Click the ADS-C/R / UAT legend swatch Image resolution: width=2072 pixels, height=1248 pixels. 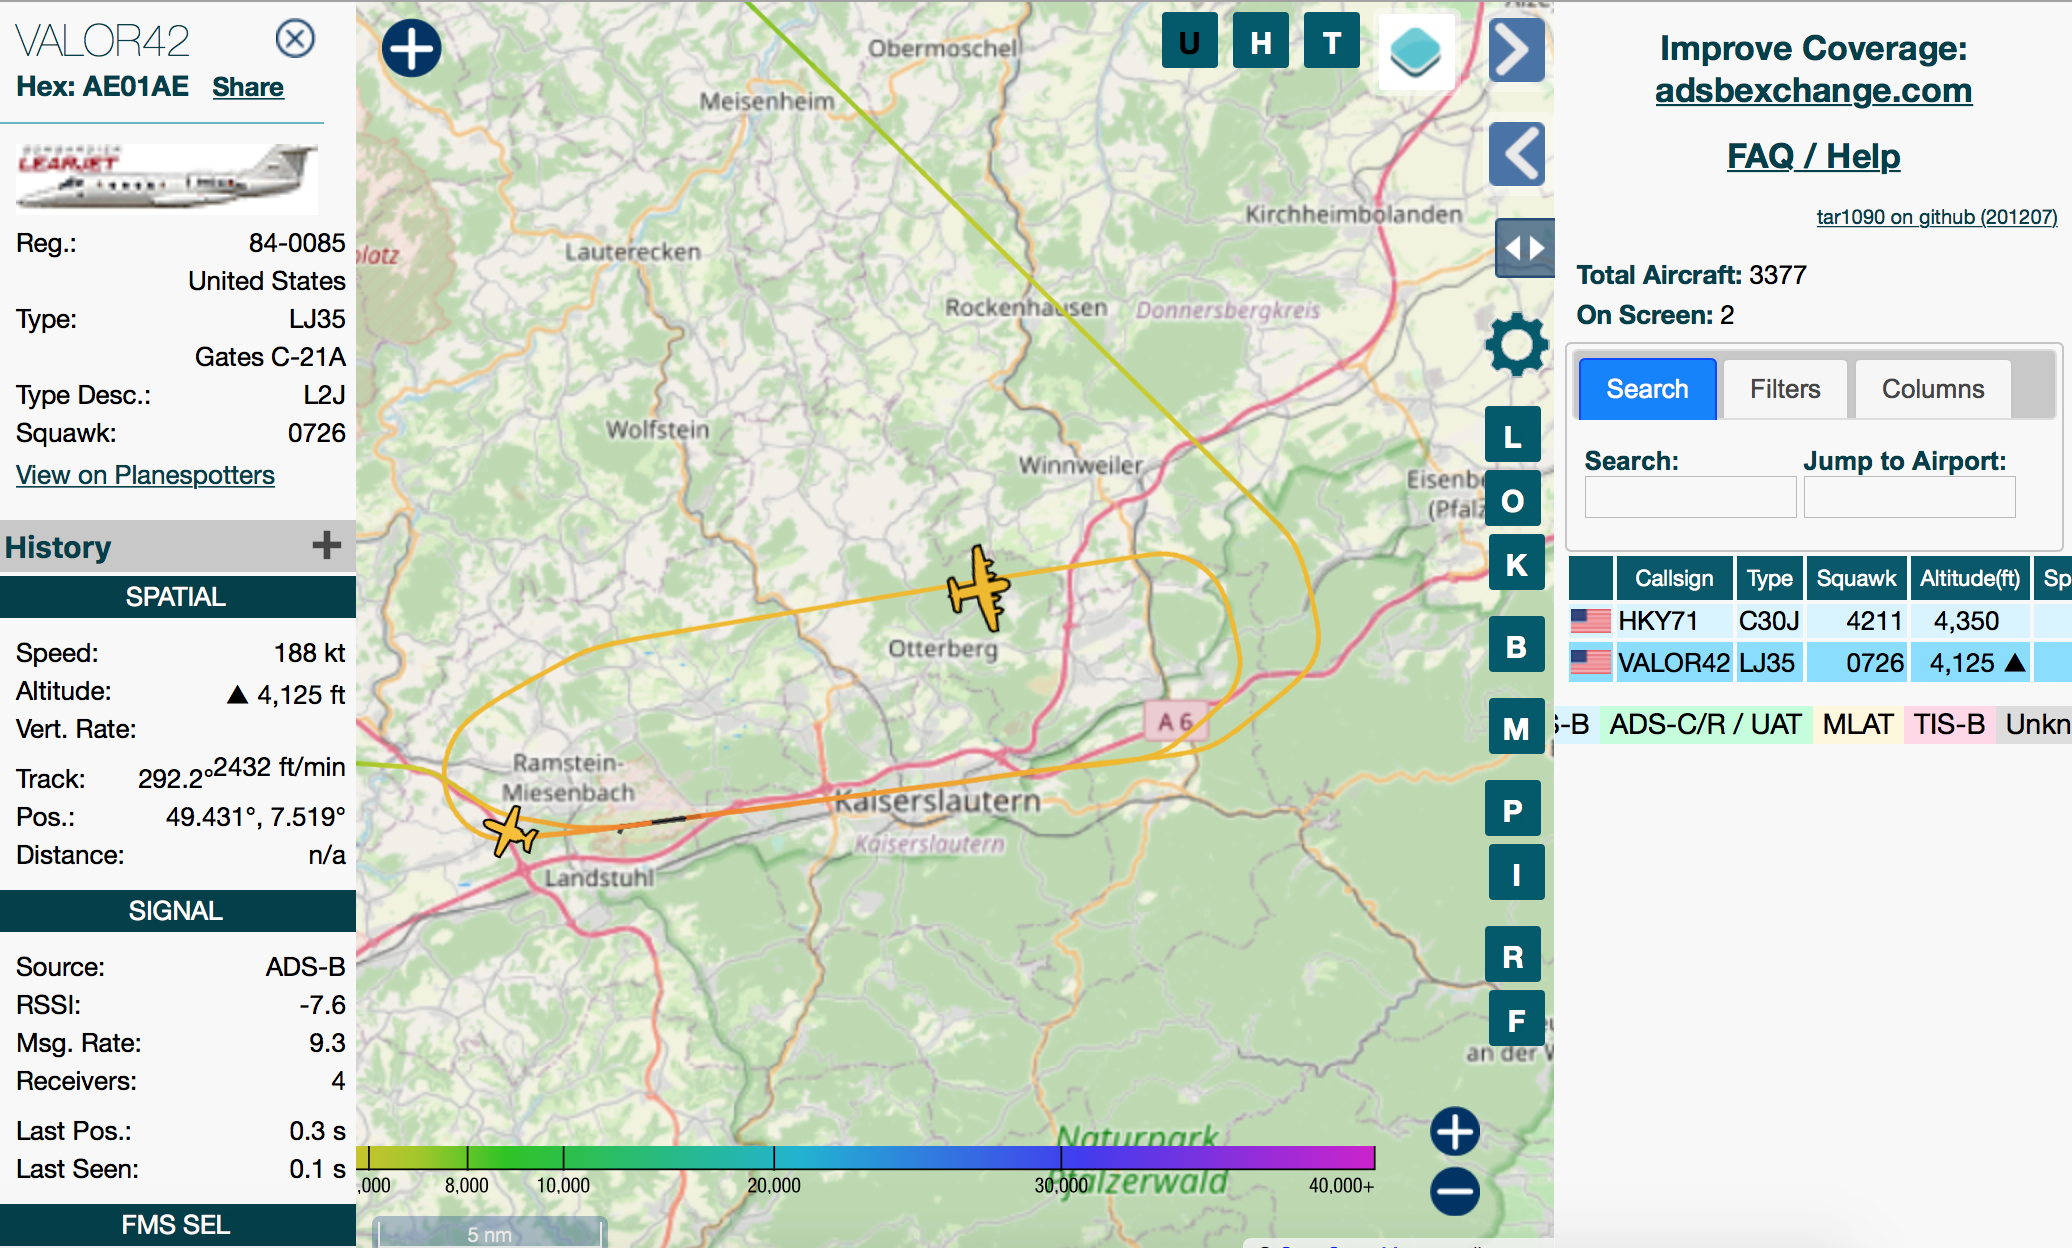click(x=1705, y=724)
